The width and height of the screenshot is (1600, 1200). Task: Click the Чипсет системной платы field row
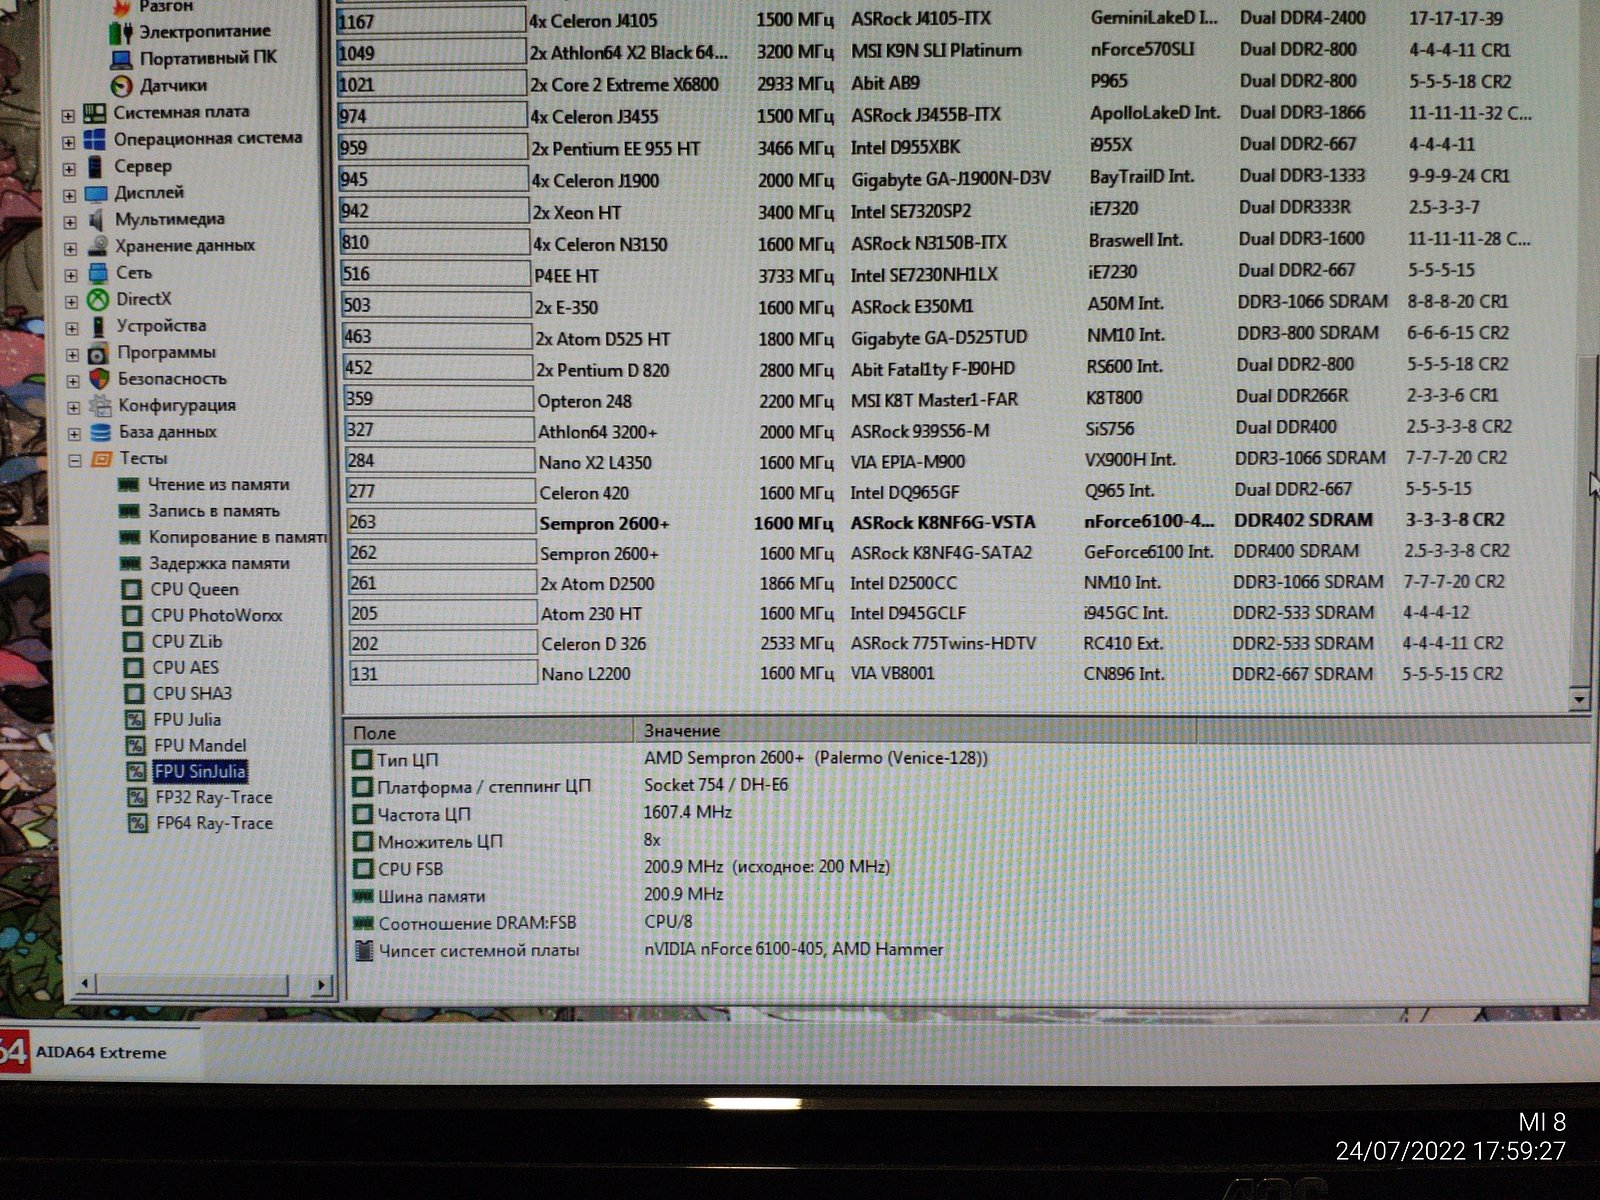(649, 950)
